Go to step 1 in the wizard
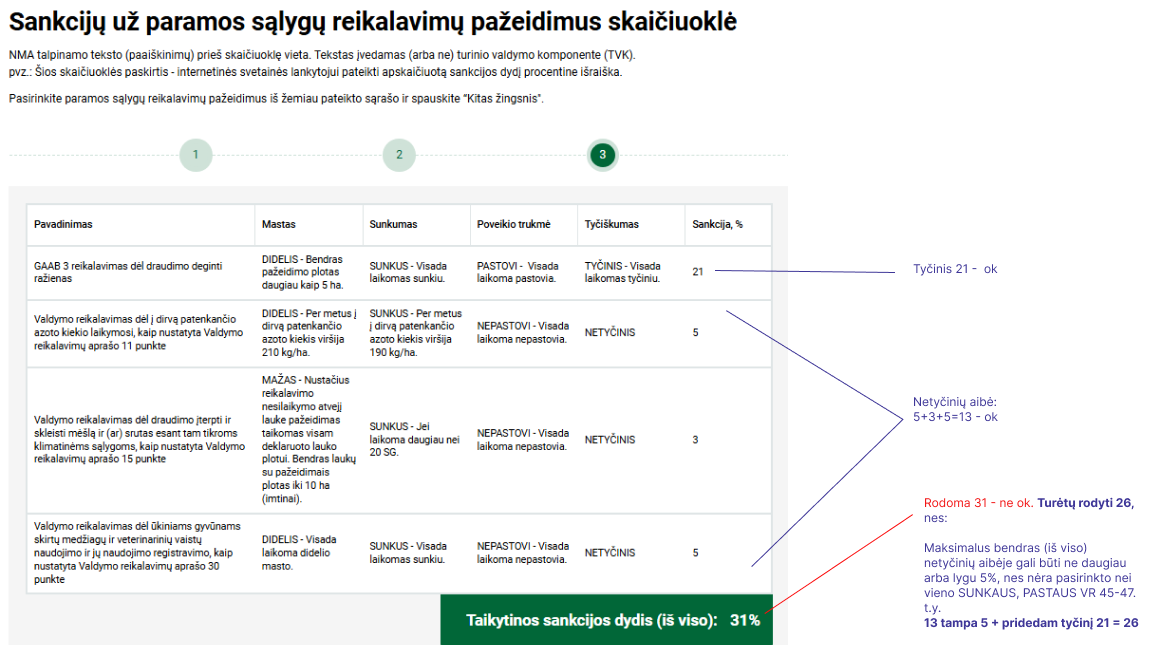The width and height of the screenshot is (1160, 645). [196, 155]
